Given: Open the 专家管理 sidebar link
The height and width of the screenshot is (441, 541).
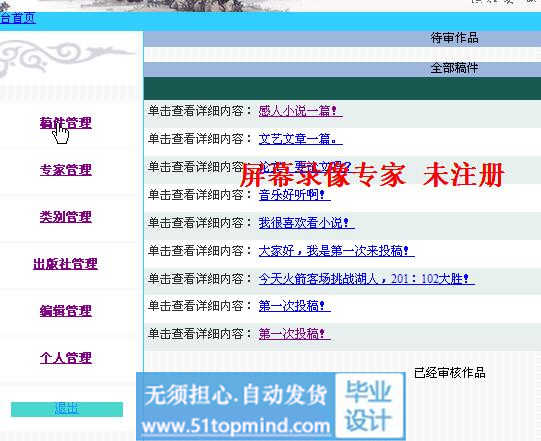Looking at the screenshot, I should (66, 170).
